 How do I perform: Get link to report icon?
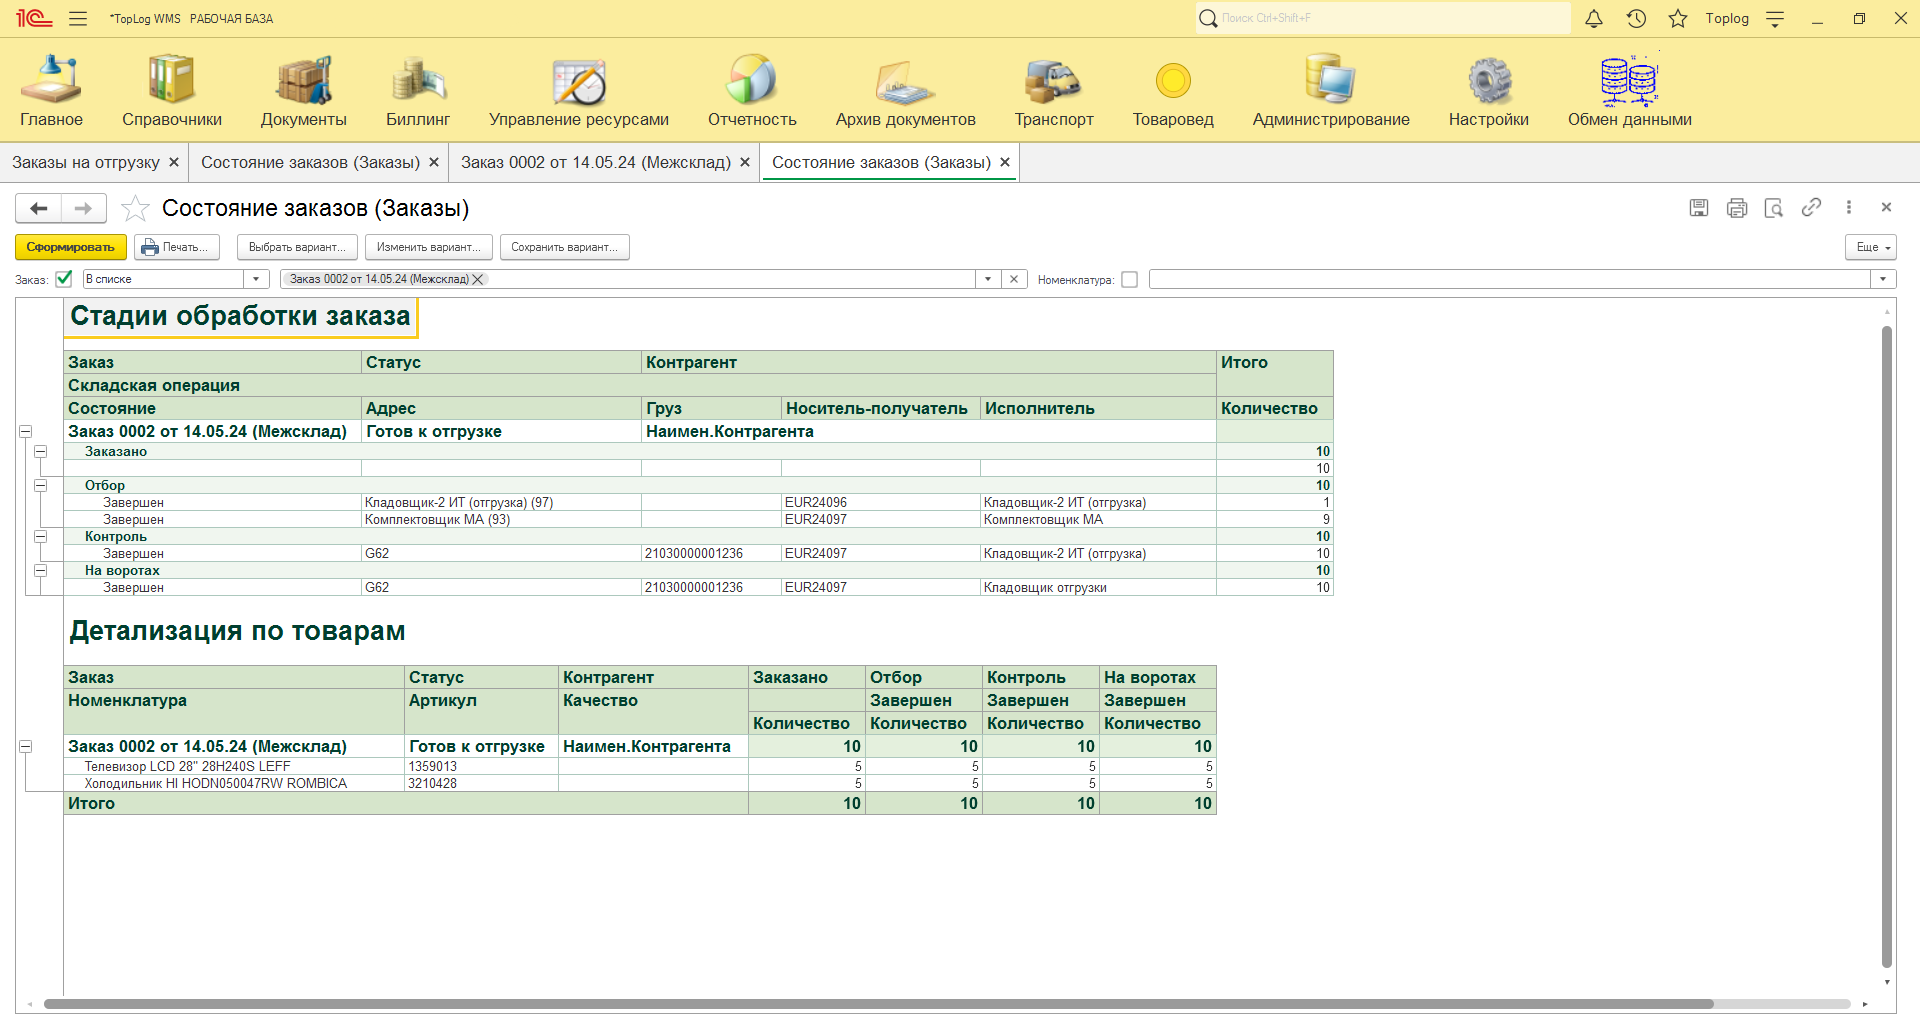(x=1811, y=207)
